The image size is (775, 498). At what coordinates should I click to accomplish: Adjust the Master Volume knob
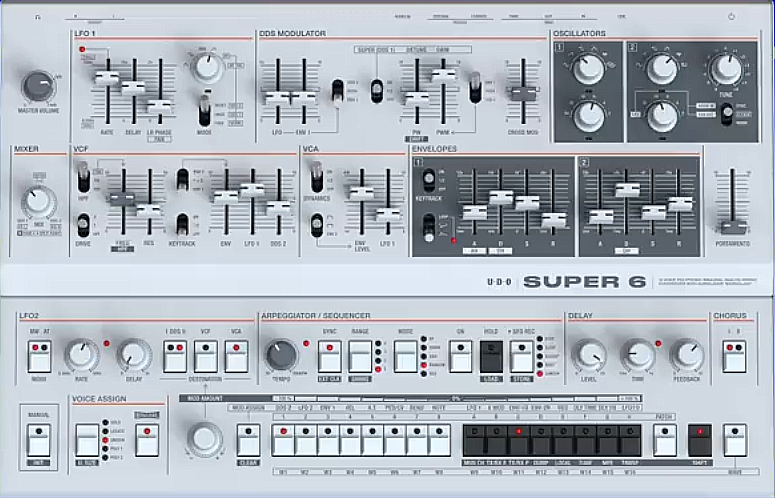coord(38,86)
